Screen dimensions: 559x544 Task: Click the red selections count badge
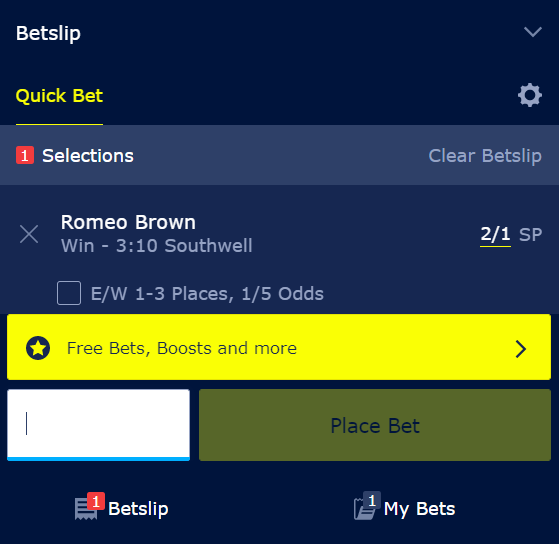point(25,155)
